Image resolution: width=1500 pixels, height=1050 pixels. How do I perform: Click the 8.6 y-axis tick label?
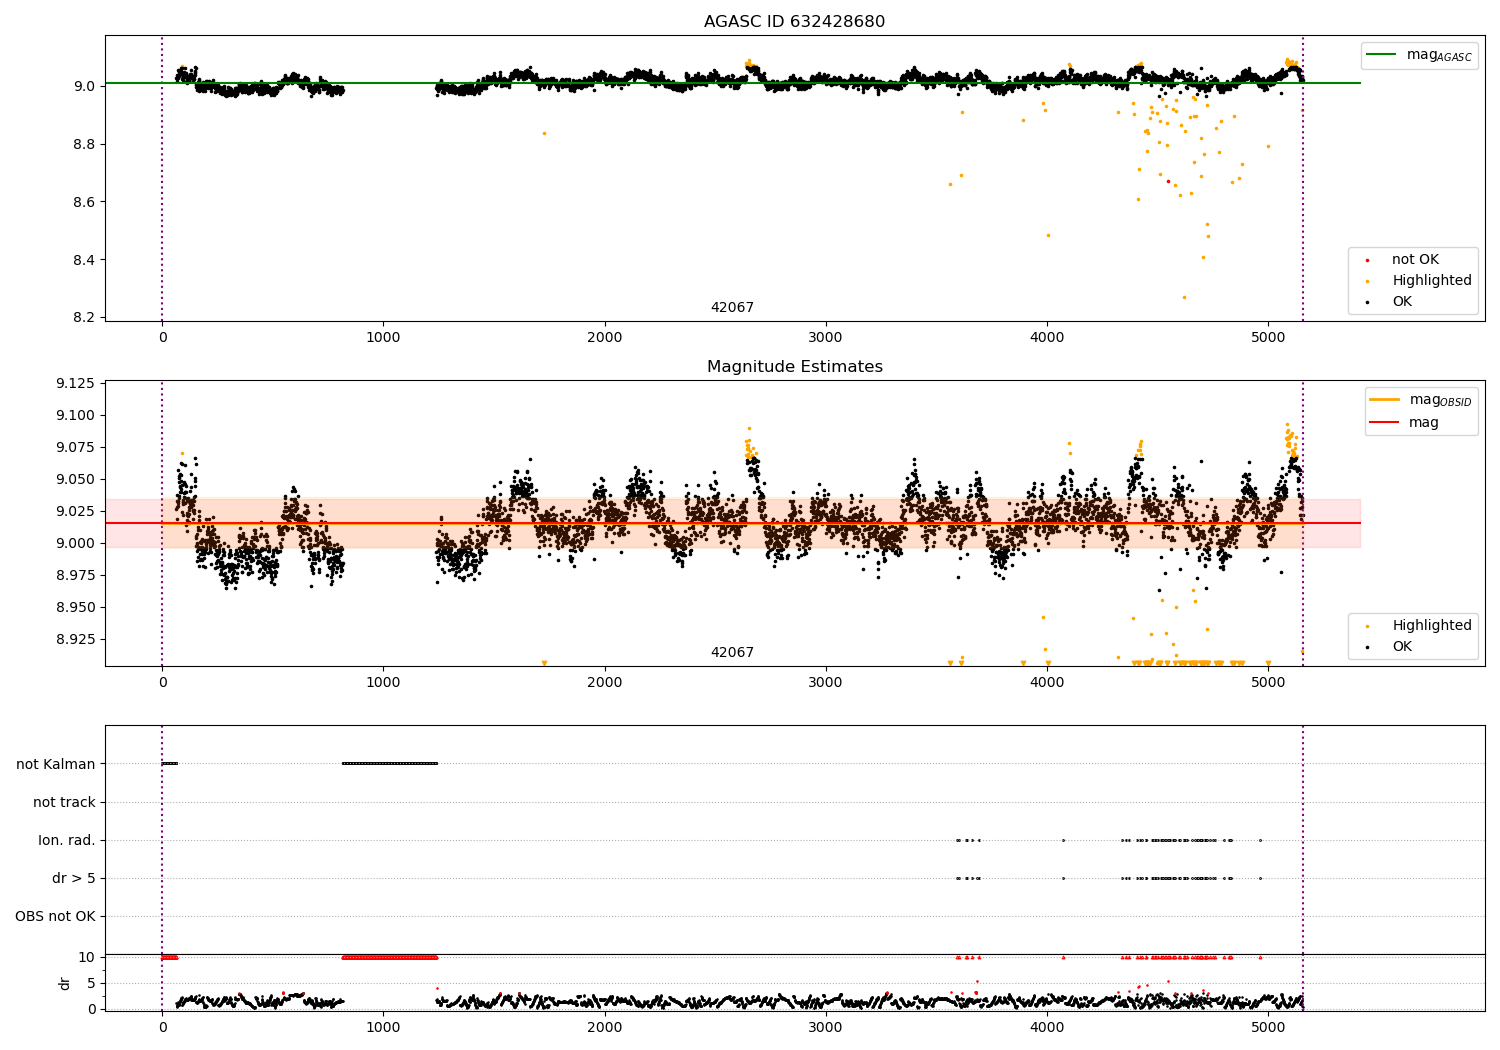point(85,202)
